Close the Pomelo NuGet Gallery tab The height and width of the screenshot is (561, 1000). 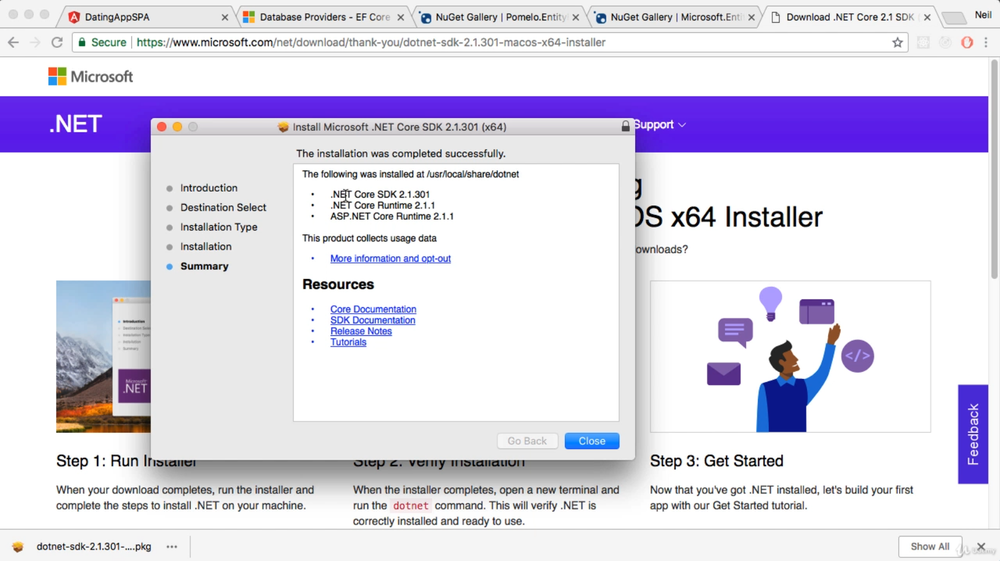pyautogui.click(x=576, y=18)
